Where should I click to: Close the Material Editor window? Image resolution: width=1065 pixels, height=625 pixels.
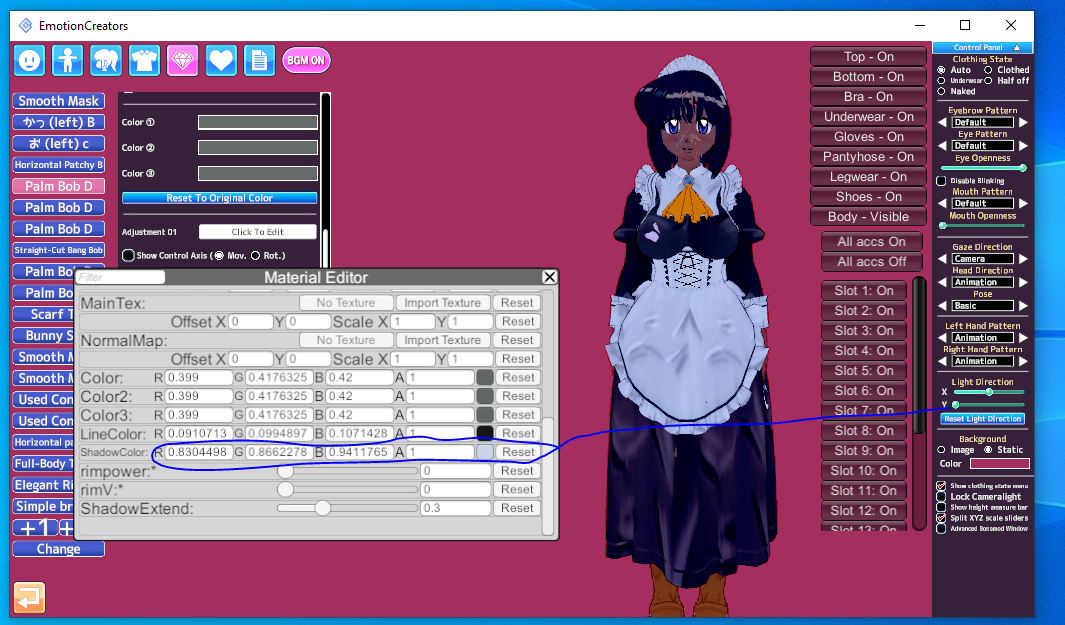pyautogui.click(x=549, y=277)
